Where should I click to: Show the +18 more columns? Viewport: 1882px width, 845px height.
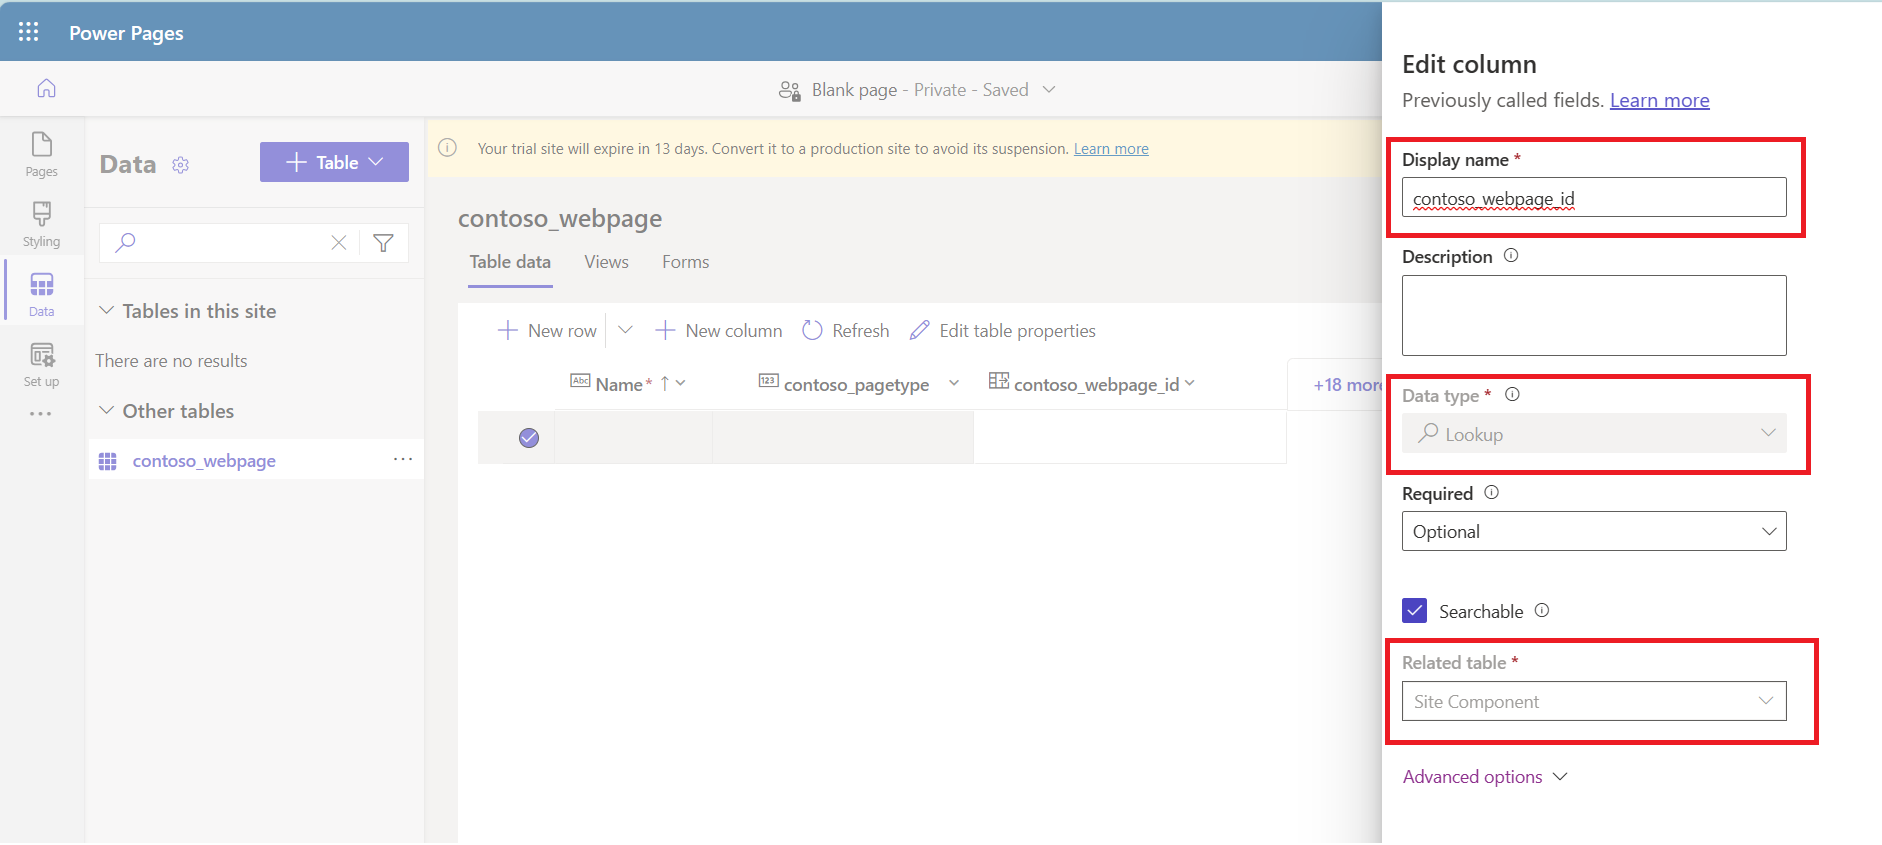[x=1347, y=385]
